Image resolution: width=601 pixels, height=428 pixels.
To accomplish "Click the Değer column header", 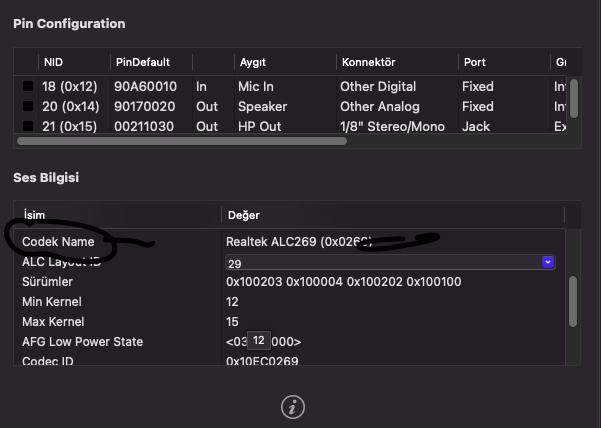I will [244, 215].
